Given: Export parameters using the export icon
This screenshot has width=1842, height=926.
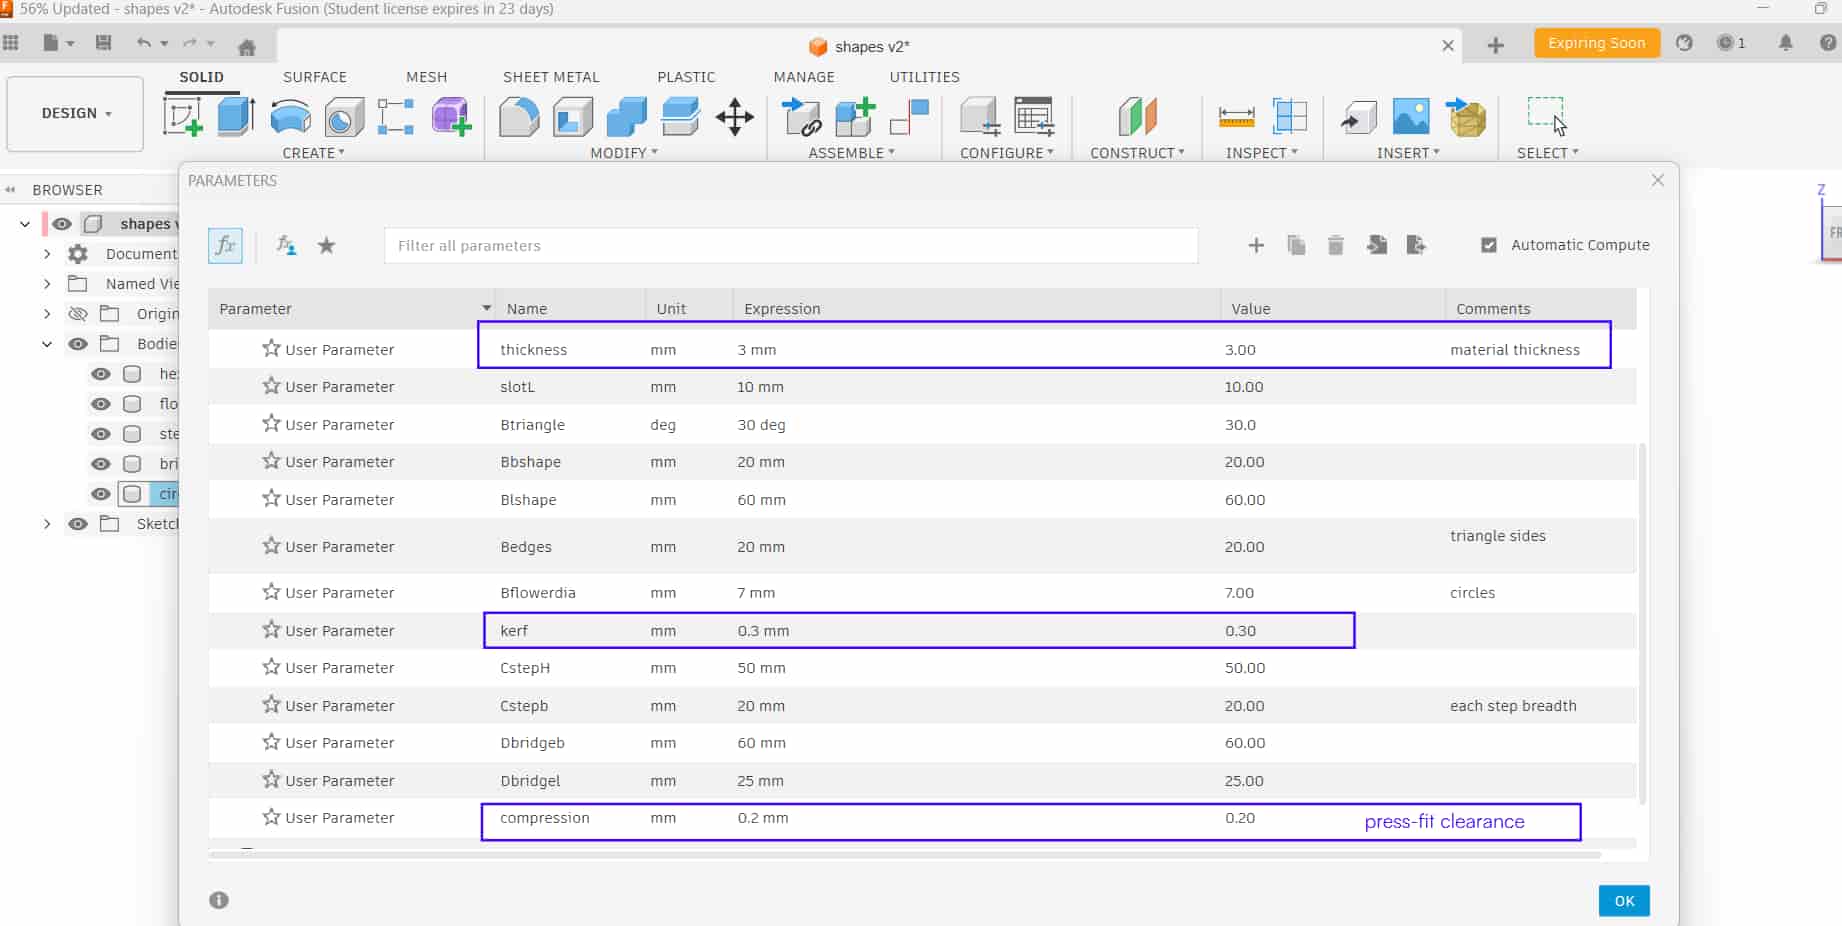Looking at the screenshot, I should pyautogui.click(x=1415, y=245).
